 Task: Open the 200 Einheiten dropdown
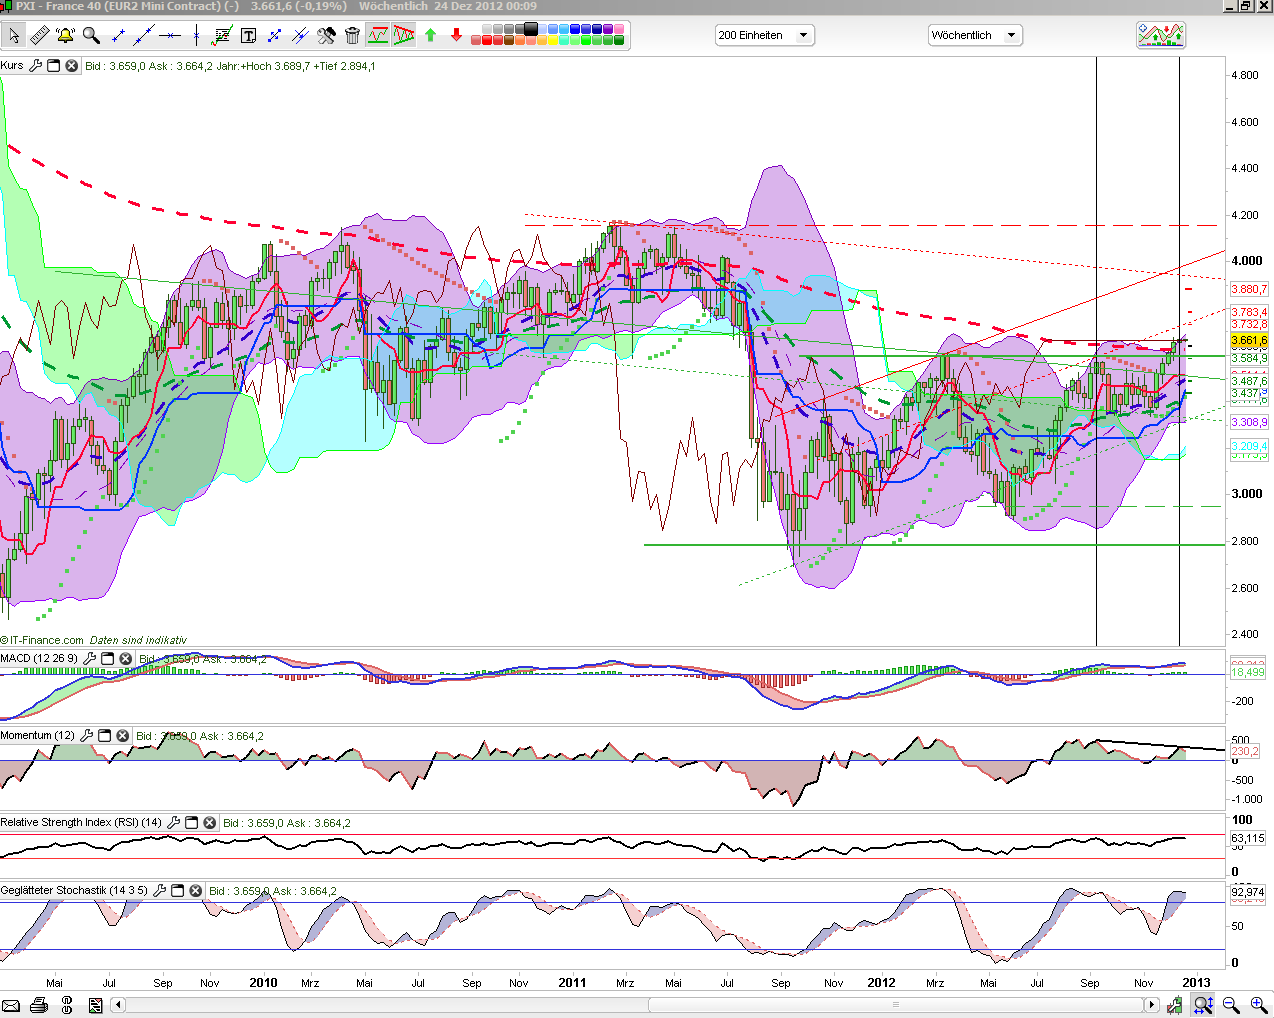coord(765,35)
